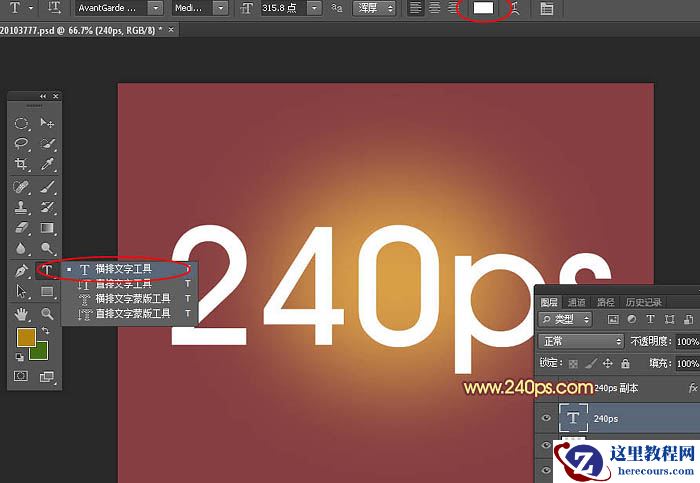The image size is (700, 483).
Task: Select the Blur tool
Action: tap(21, 248)
